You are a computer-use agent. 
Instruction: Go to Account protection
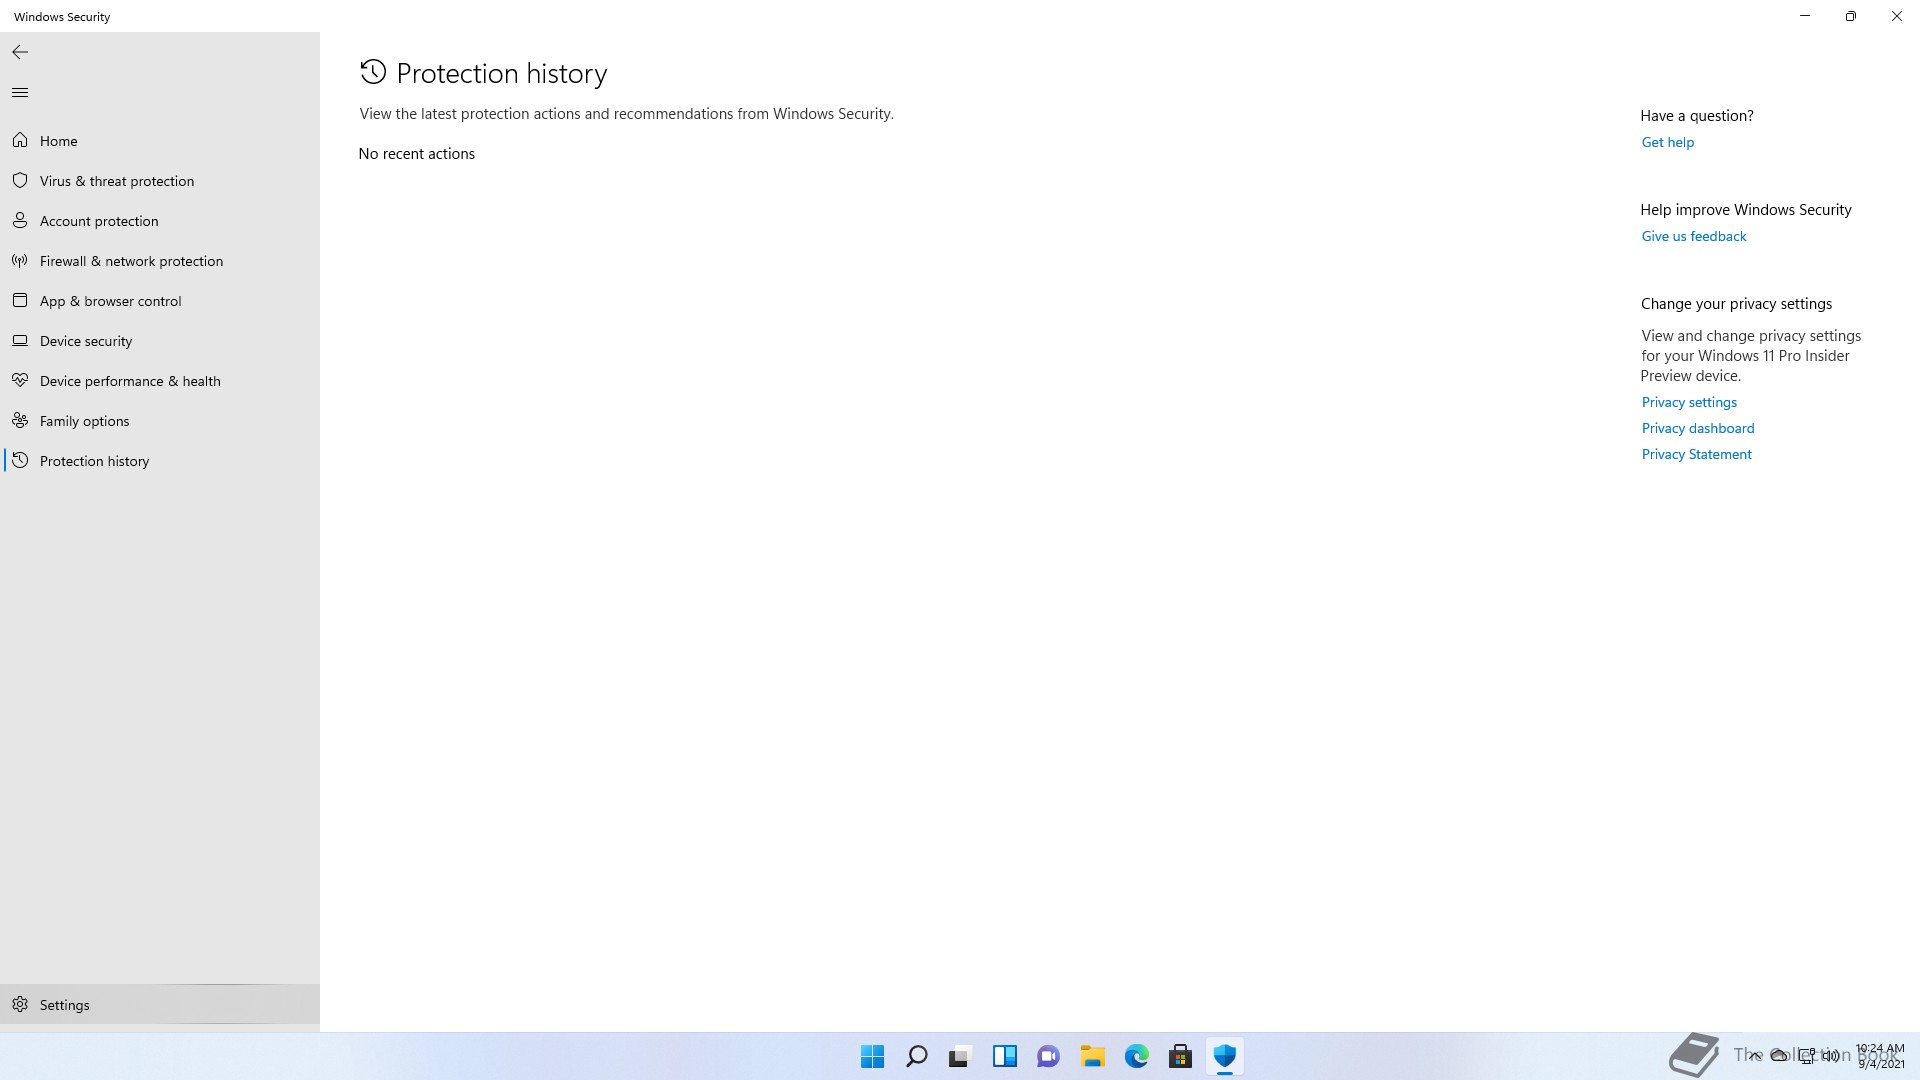pyautogui.click(x=99, y=221)
